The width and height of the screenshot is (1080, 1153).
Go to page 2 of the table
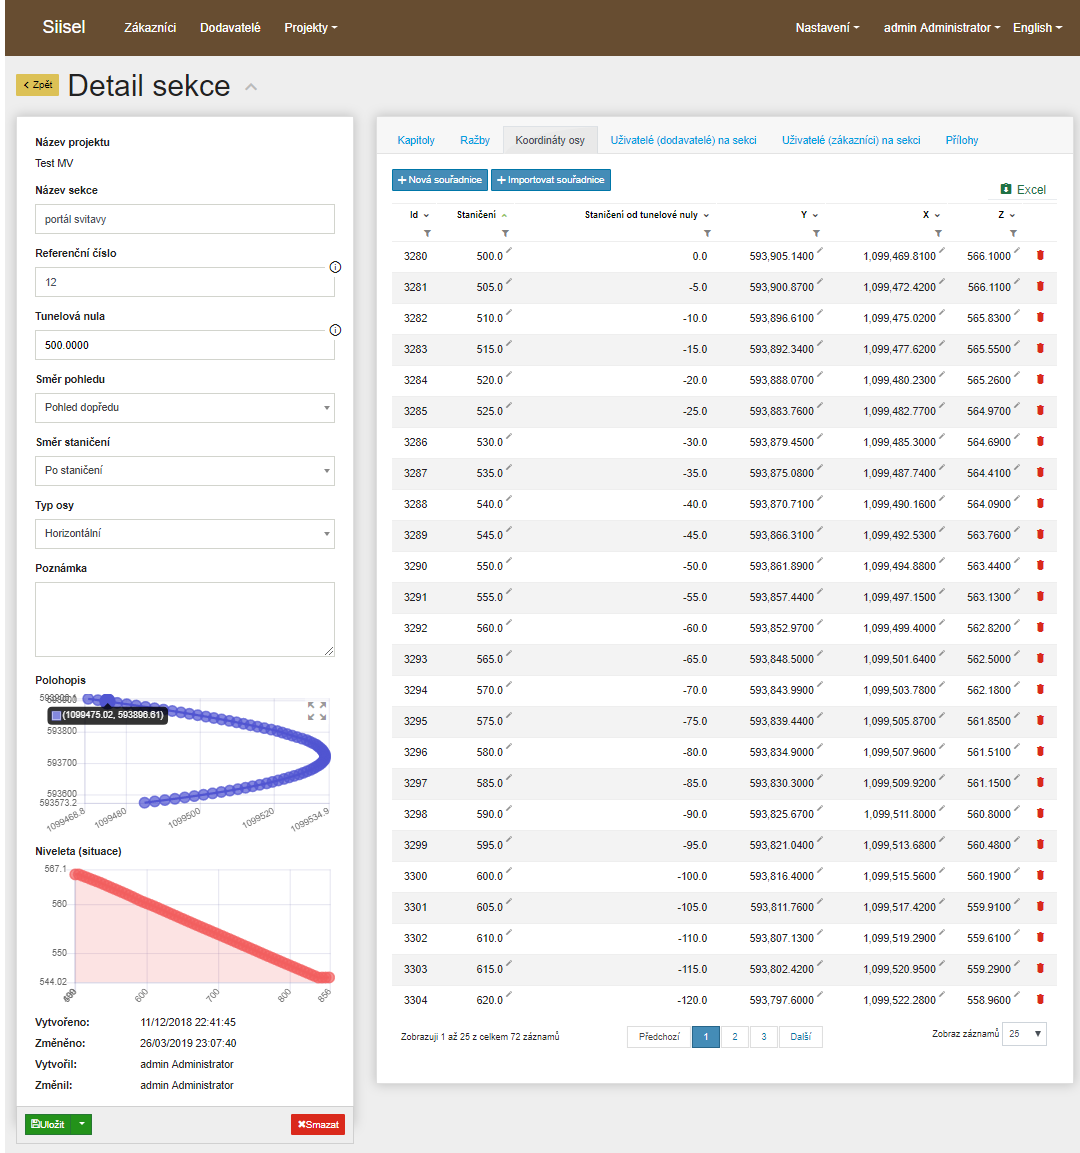click(x=734, y=1037)
